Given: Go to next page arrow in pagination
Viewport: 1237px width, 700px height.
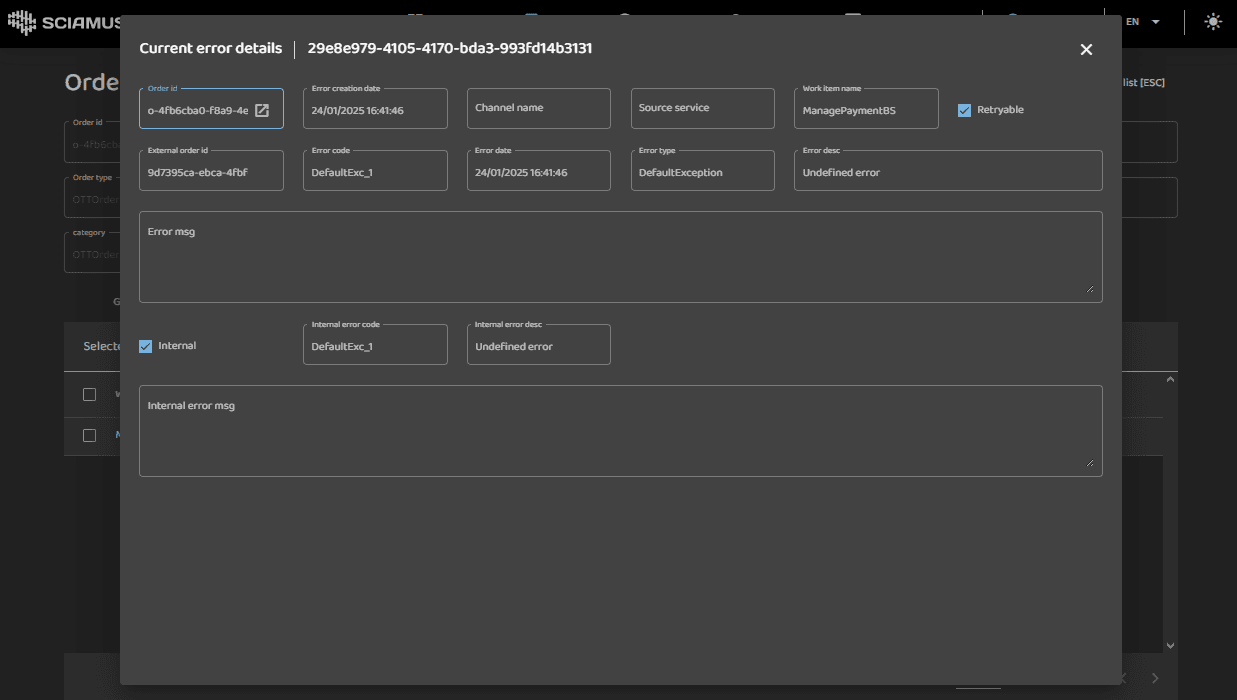Looking at the screenshot, I should (1155, 678).
